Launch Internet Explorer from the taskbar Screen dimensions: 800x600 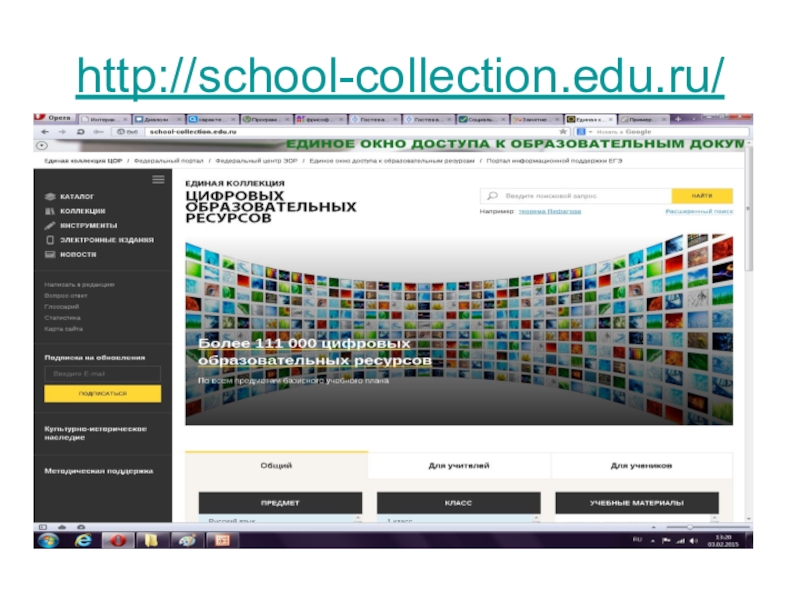click(83, 540)
